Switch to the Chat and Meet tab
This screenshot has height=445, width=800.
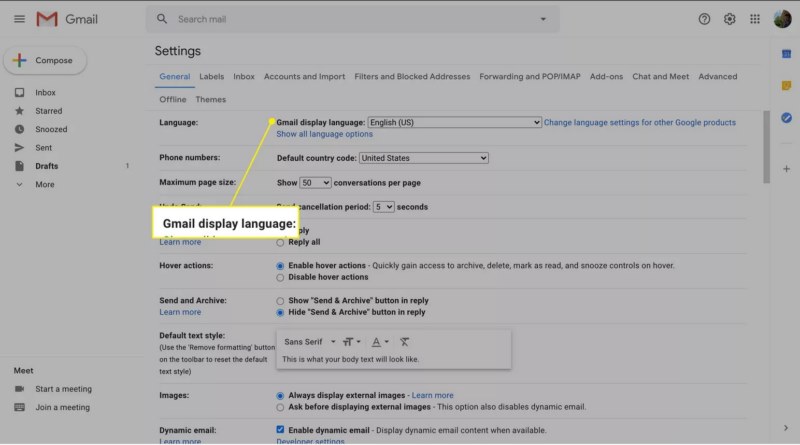(660, 77)
